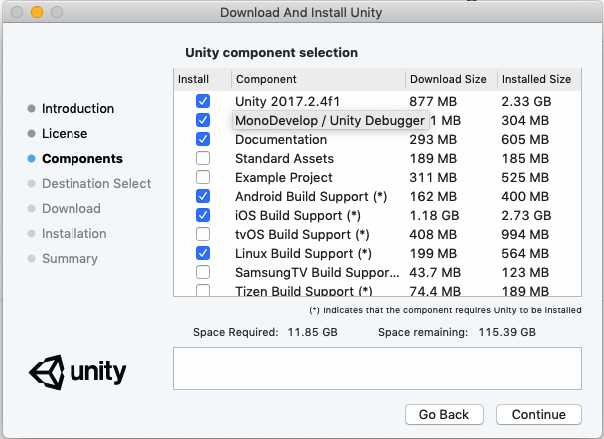Click the 1.18 GB download size cell
Image resolution: width=604 pixels, height=439 pixels.
pyautogui.click(x=434, y=215)
